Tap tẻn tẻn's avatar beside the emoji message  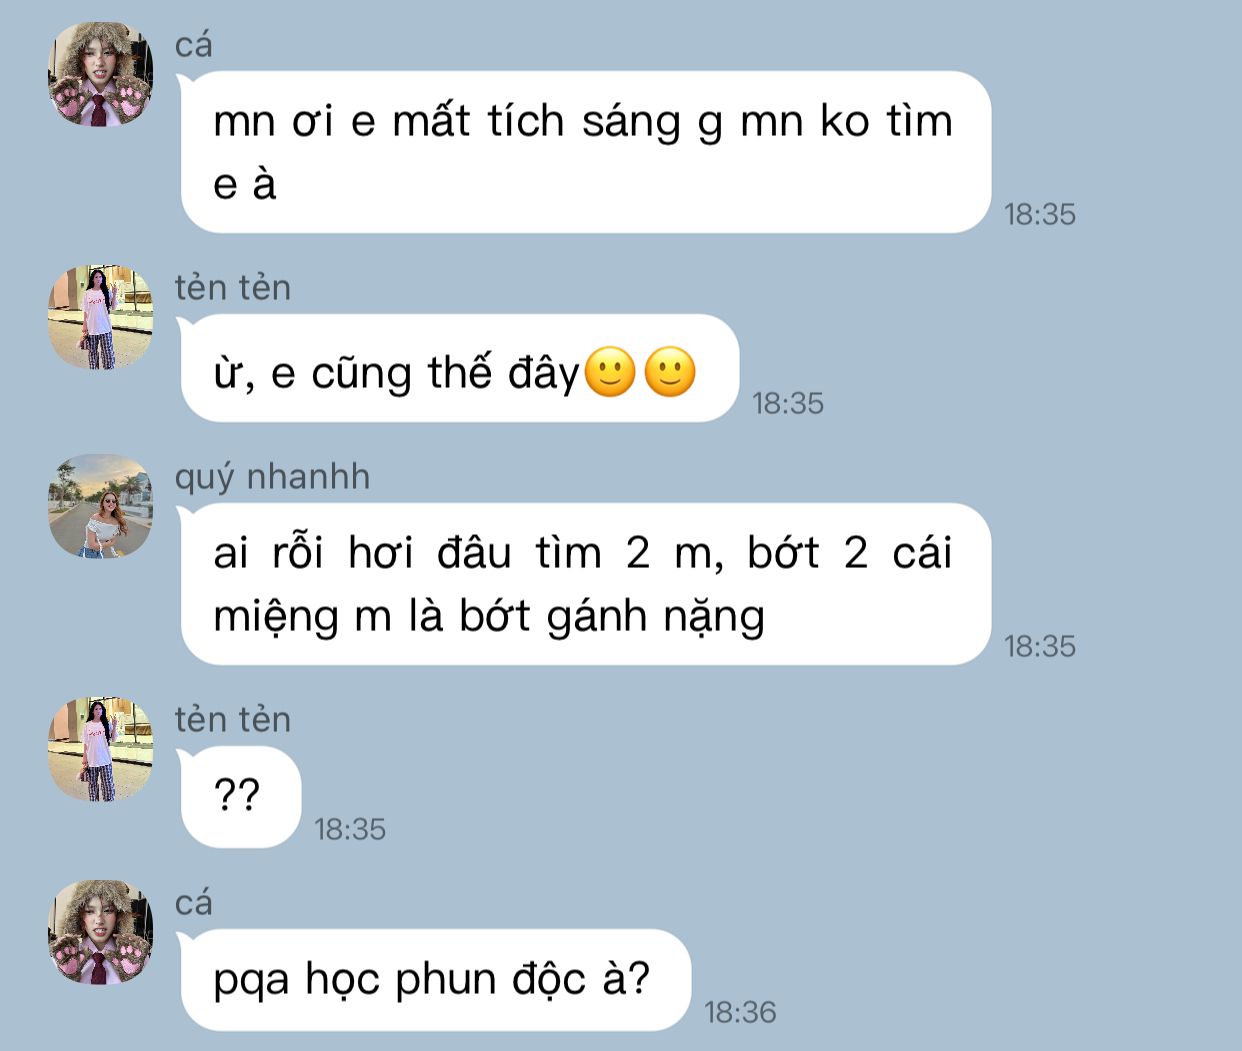tap(101, 317)
